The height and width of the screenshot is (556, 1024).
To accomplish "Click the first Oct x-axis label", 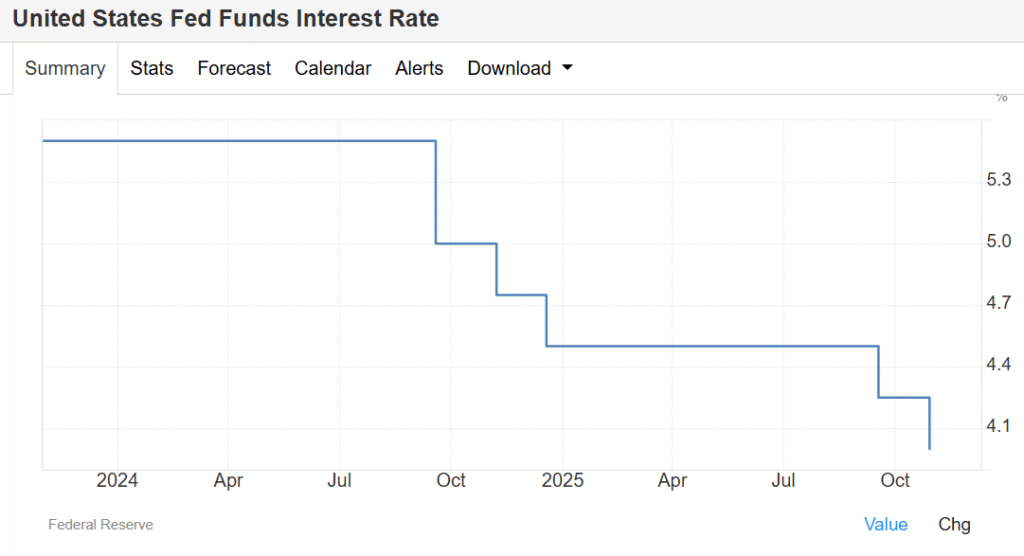I will tap(451, 481).
